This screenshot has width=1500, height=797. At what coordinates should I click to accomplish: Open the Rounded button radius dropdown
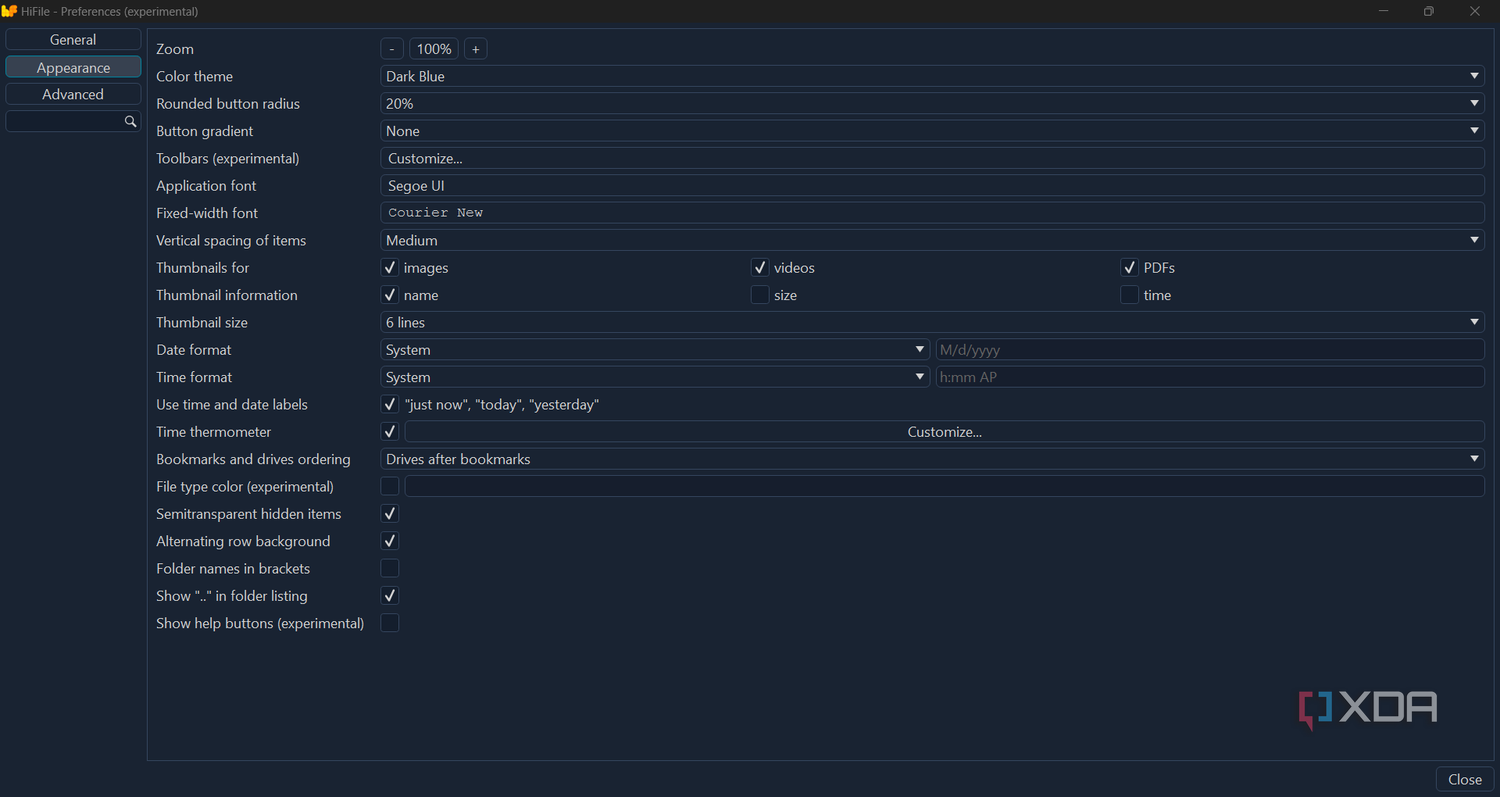tap(932, 104)
